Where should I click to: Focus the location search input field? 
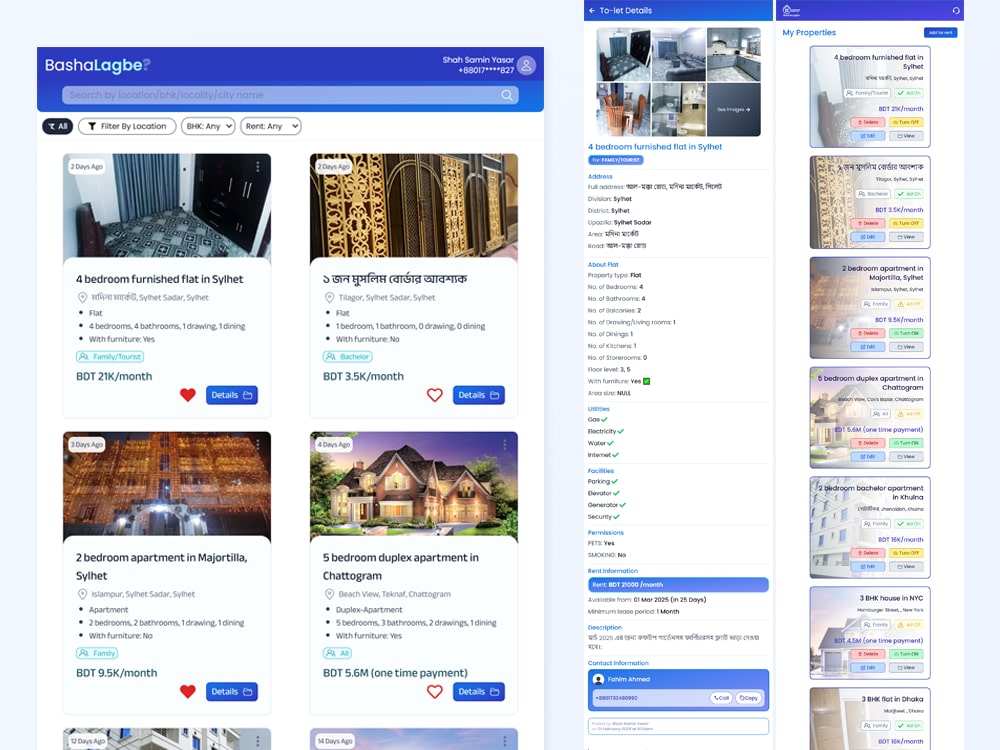[x=290, y=95]
